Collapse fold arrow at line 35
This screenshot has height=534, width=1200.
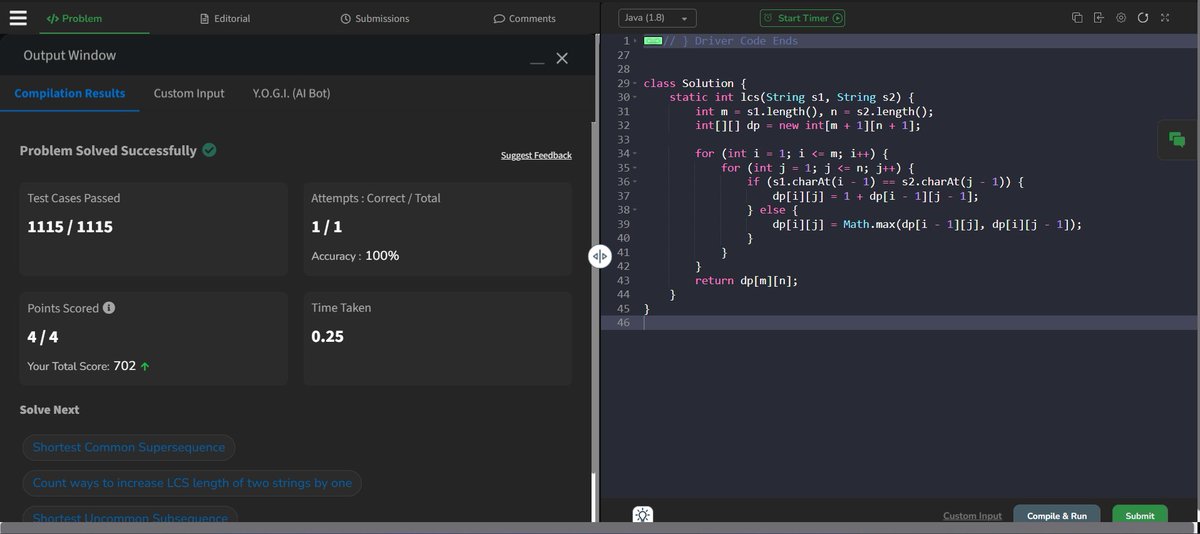636,168
